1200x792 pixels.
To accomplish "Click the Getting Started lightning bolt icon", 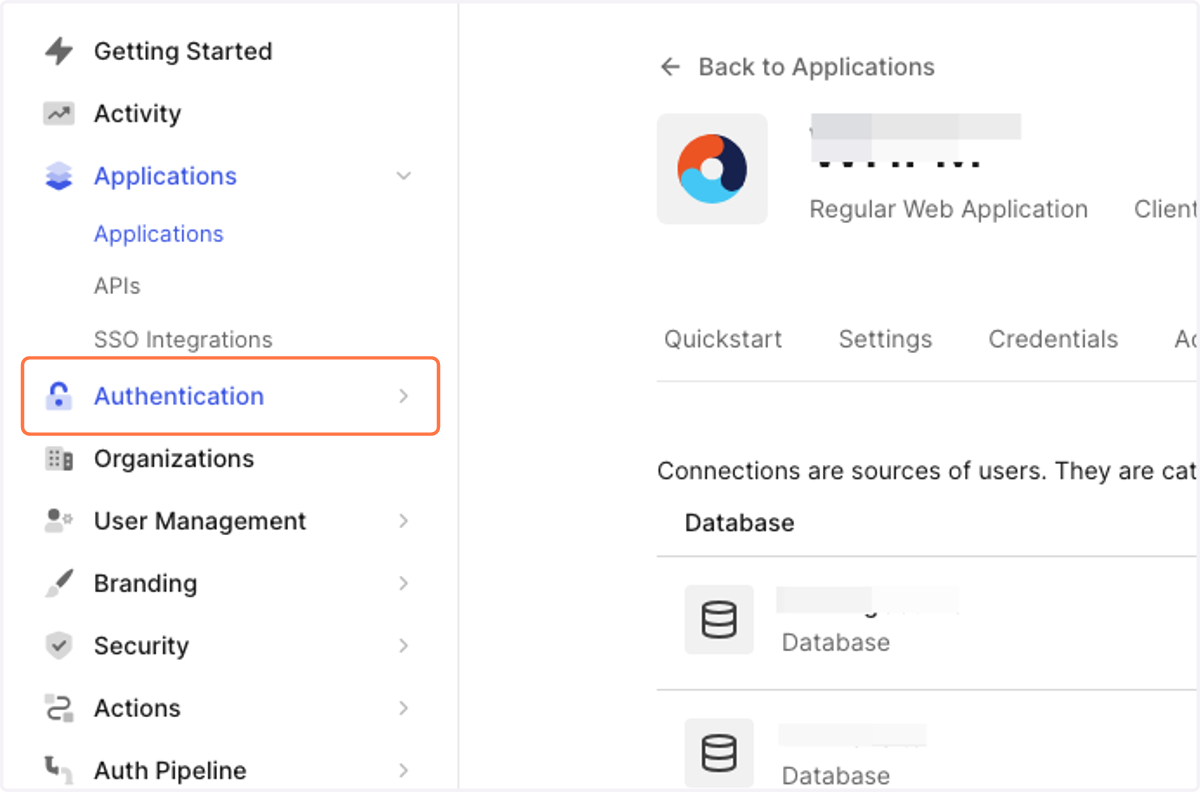I will 59,51.
